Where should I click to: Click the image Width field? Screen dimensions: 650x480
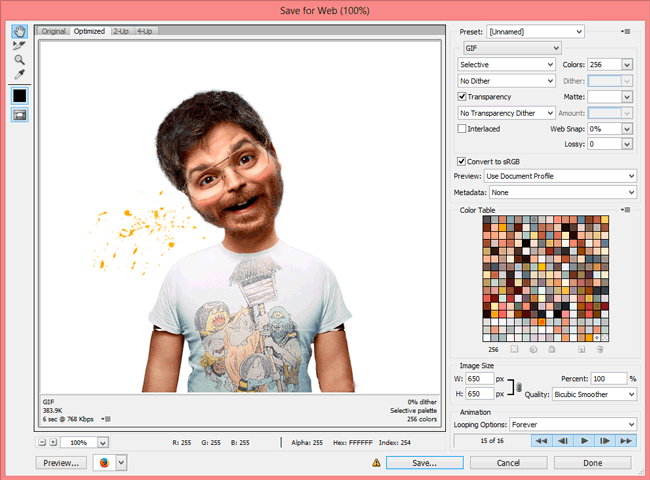click(480, 378)
